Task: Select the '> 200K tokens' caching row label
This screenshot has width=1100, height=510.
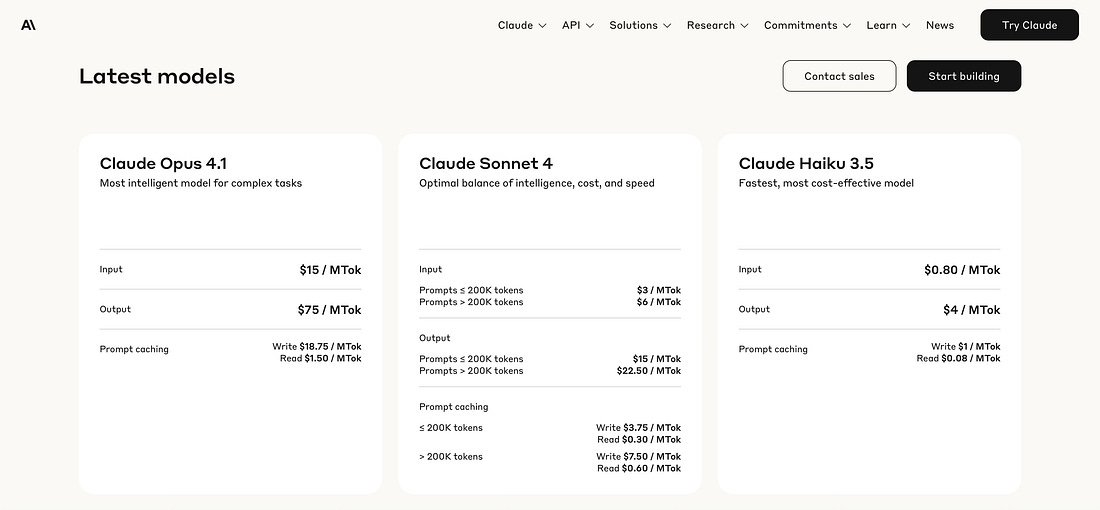Action: (451, 457)
